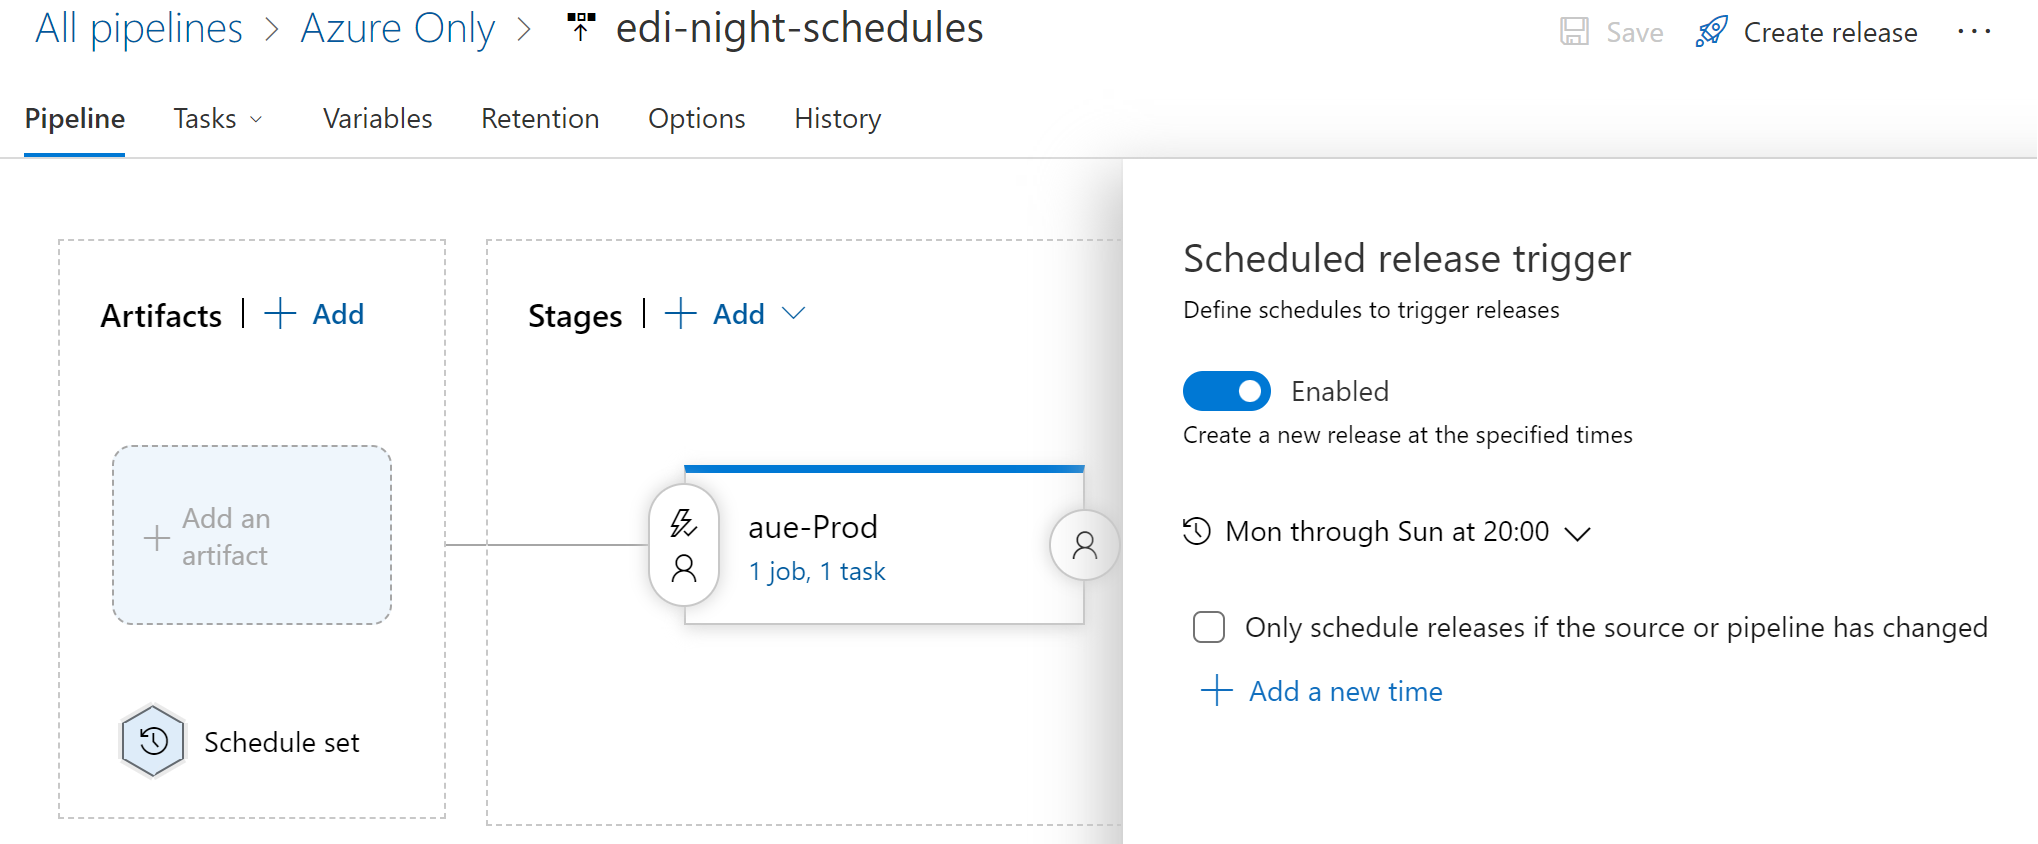Expand the Mon through Sun at 20:00 schedule

(1577, 533)
